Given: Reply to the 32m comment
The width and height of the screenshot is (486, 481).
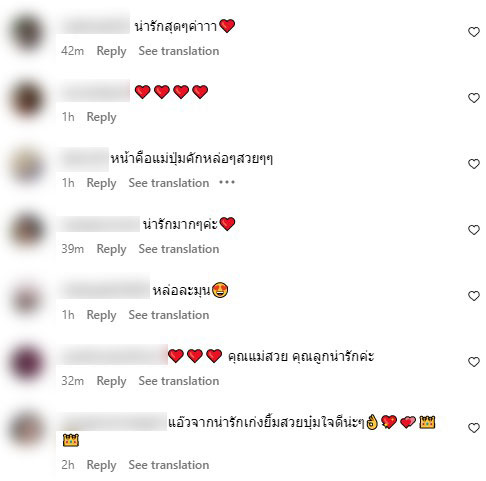Looking at the screenshot, I should (x=111, y=381).
